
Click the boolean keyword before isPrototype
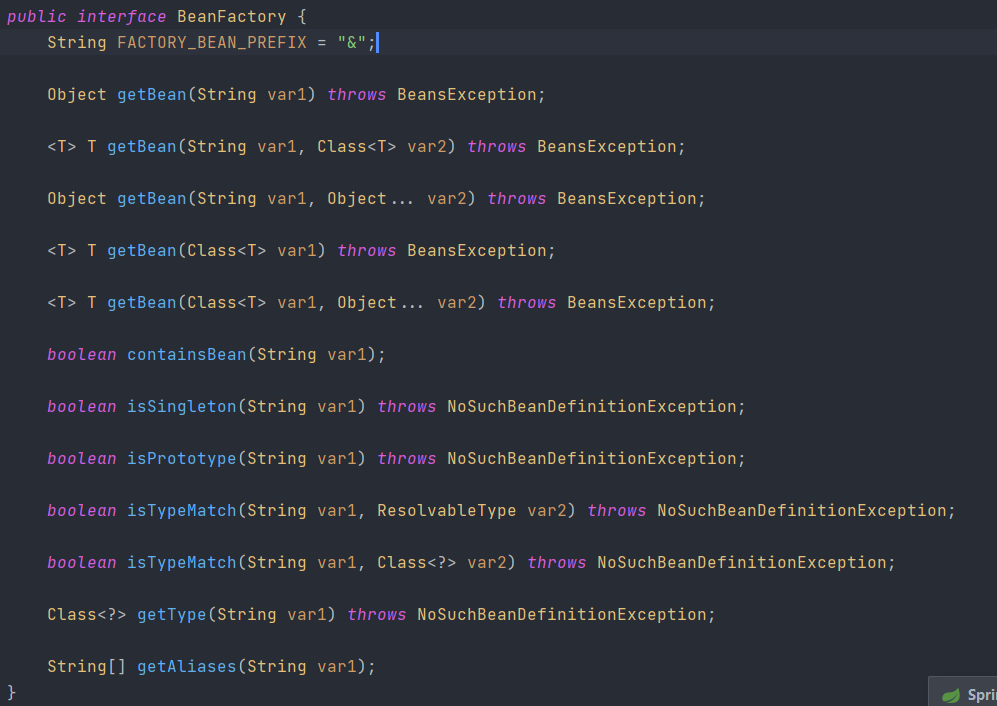point(81,459)
